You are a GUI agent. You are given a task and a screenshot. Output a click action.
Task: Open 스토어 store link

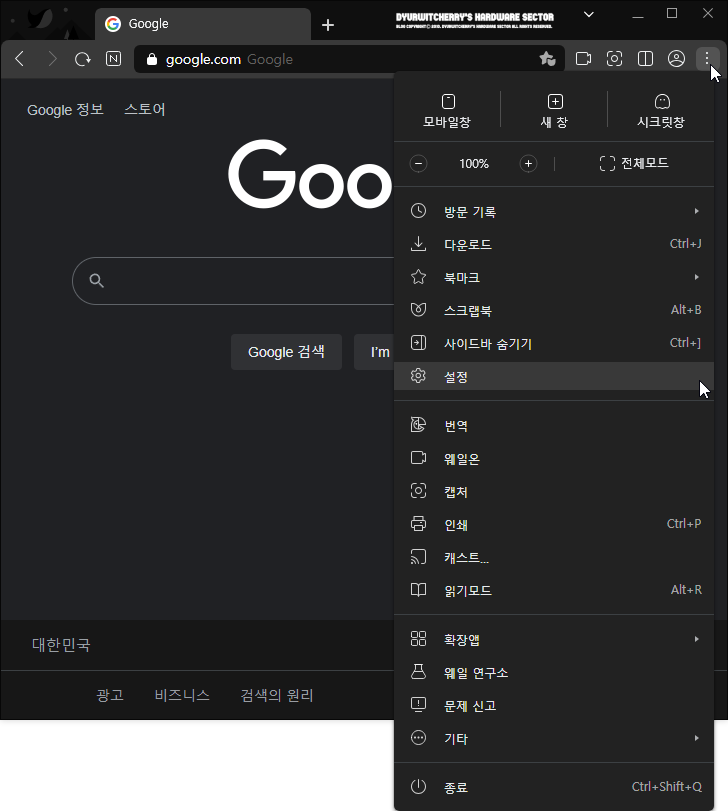145,110
